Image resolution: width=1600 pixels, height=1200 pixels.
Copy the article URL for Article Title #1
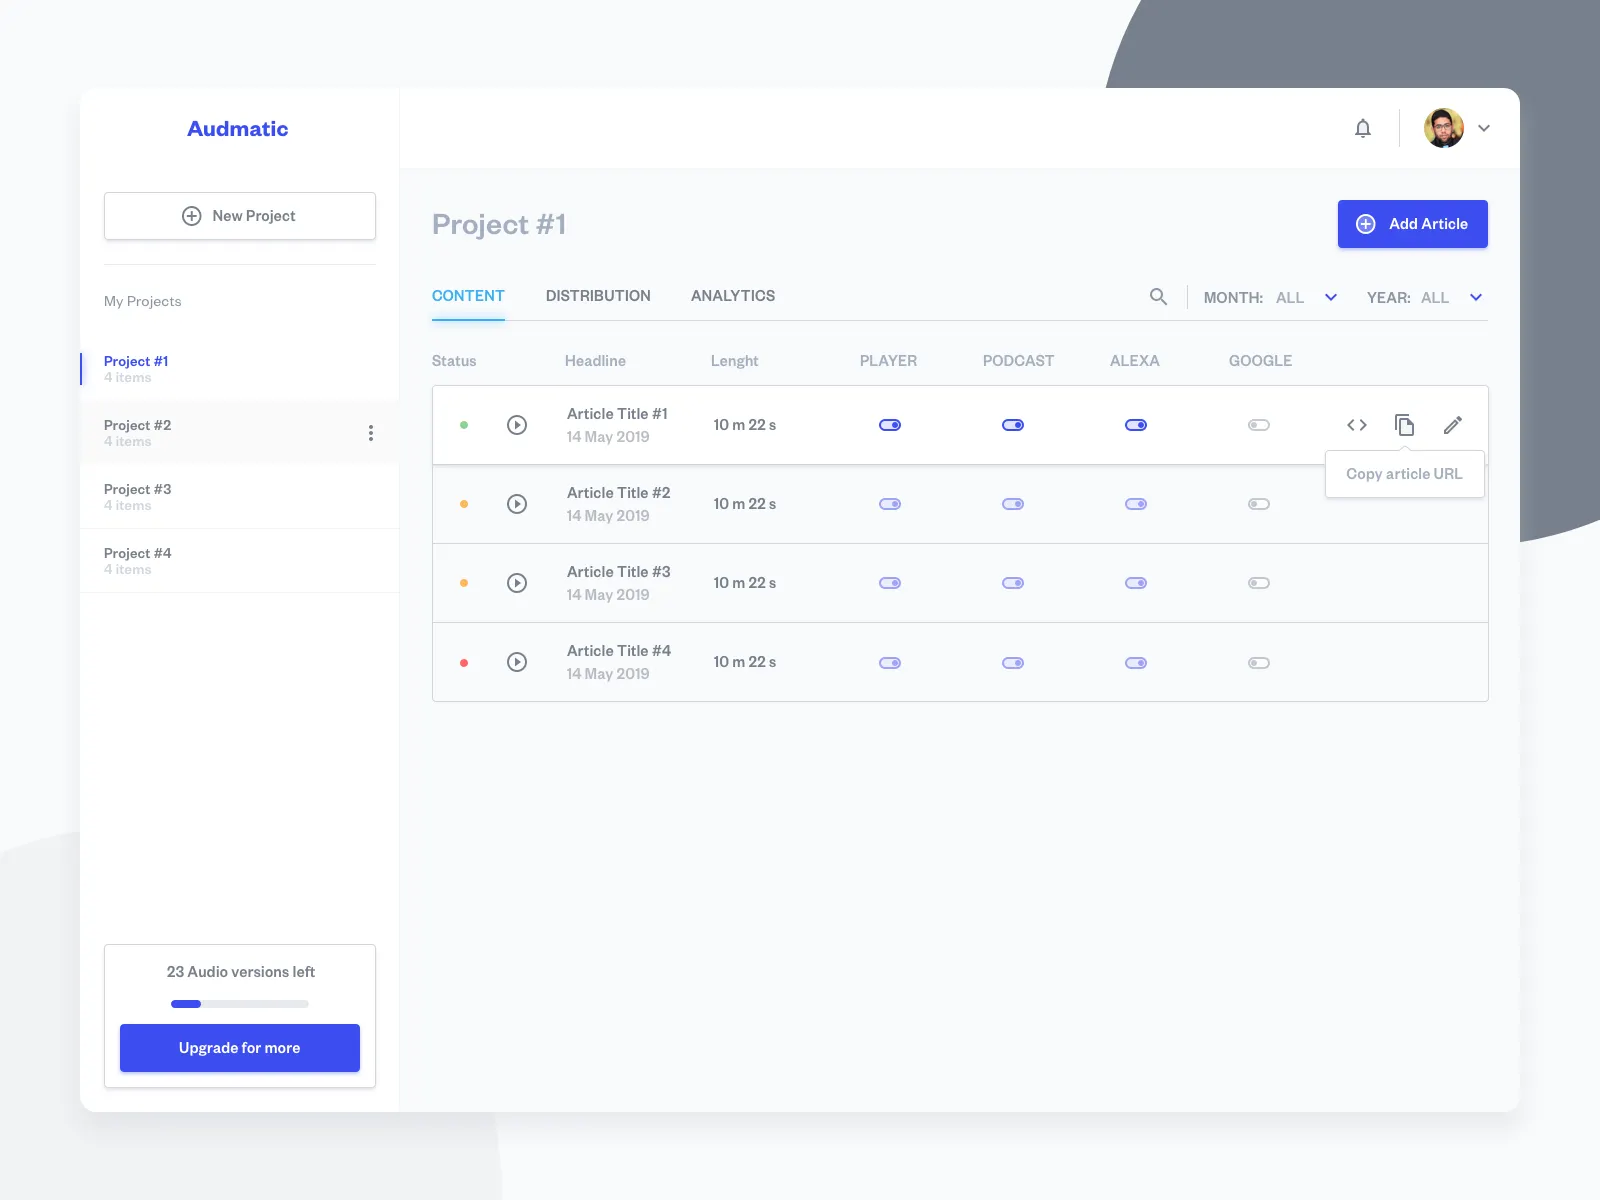(1404, 424)
